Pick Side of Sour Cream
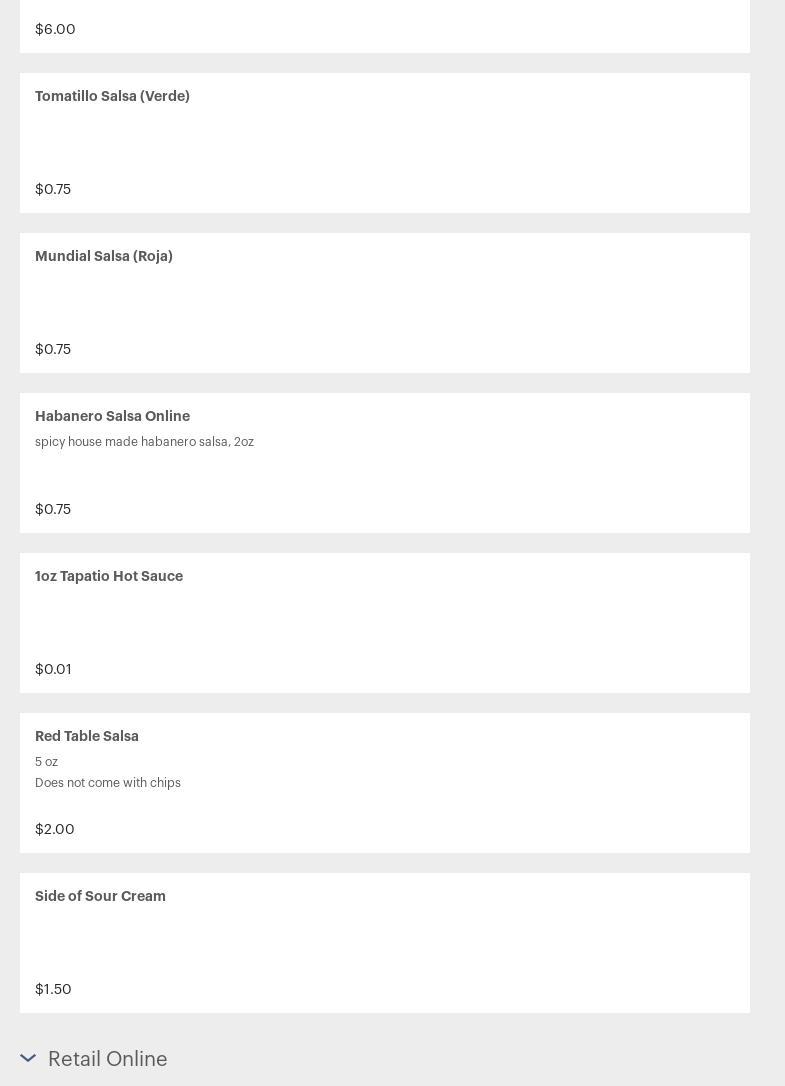The image size is (785, 1086). coord(100,896)
